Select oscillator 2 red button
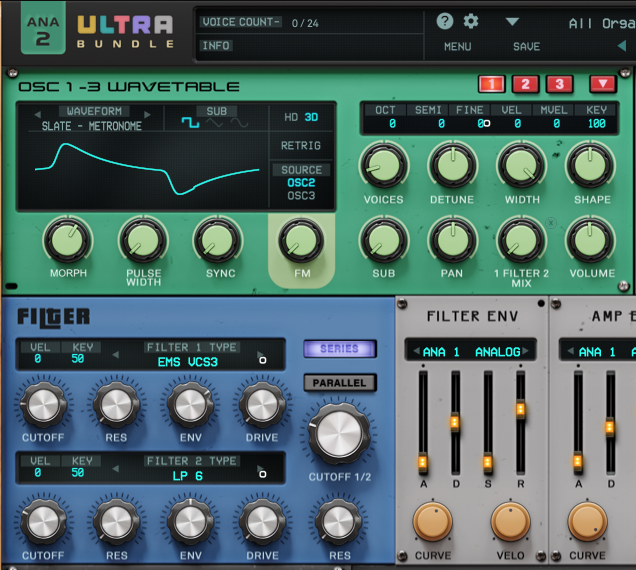636x570 pixels. click(526, 84)
